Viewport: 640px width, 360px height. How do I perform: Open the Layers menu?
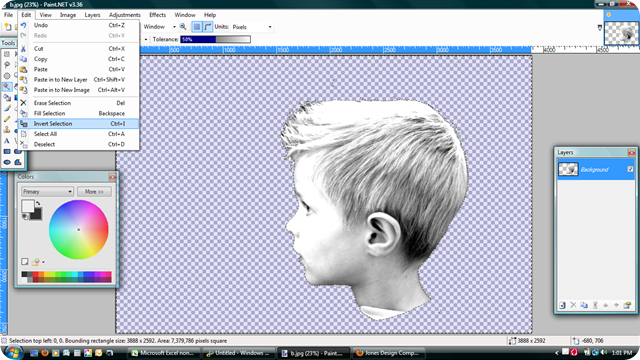pyautogui.click(x=92, y=15)
